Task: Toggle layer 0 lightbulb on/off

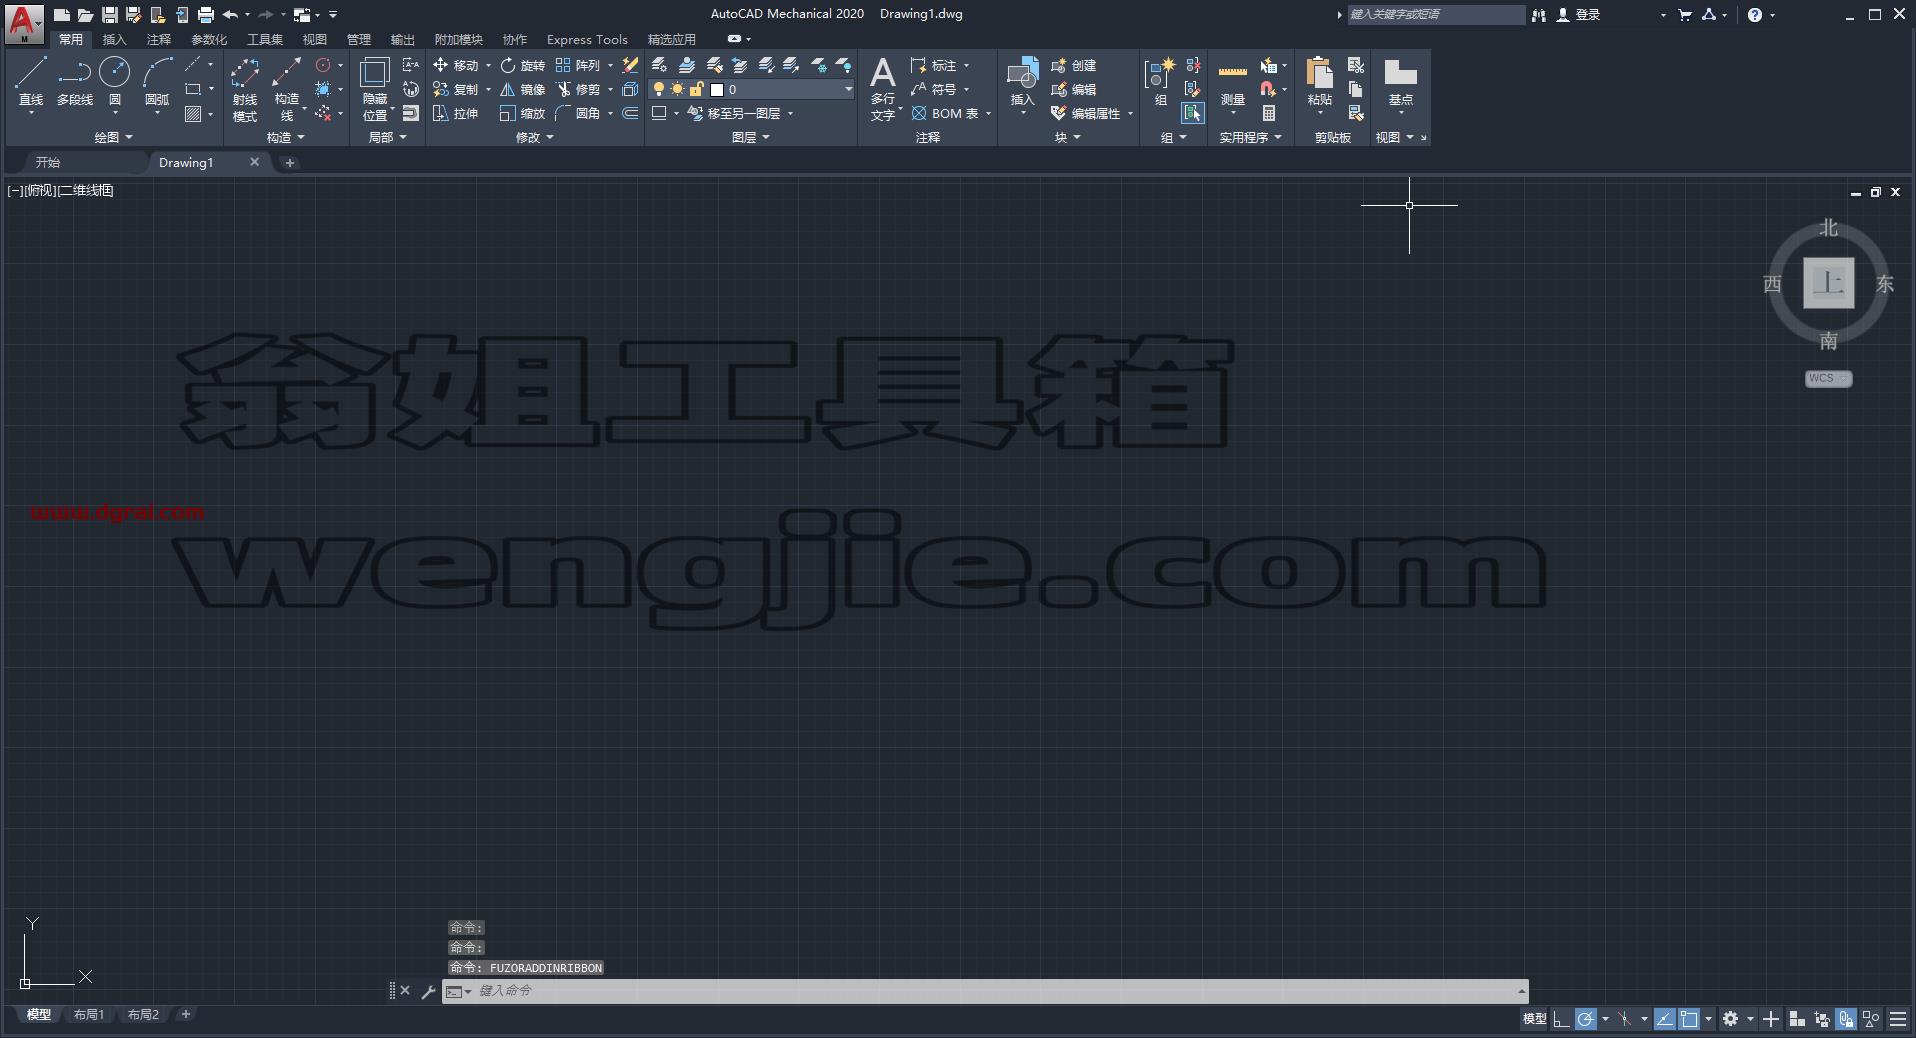Action: tap(659, 89)
